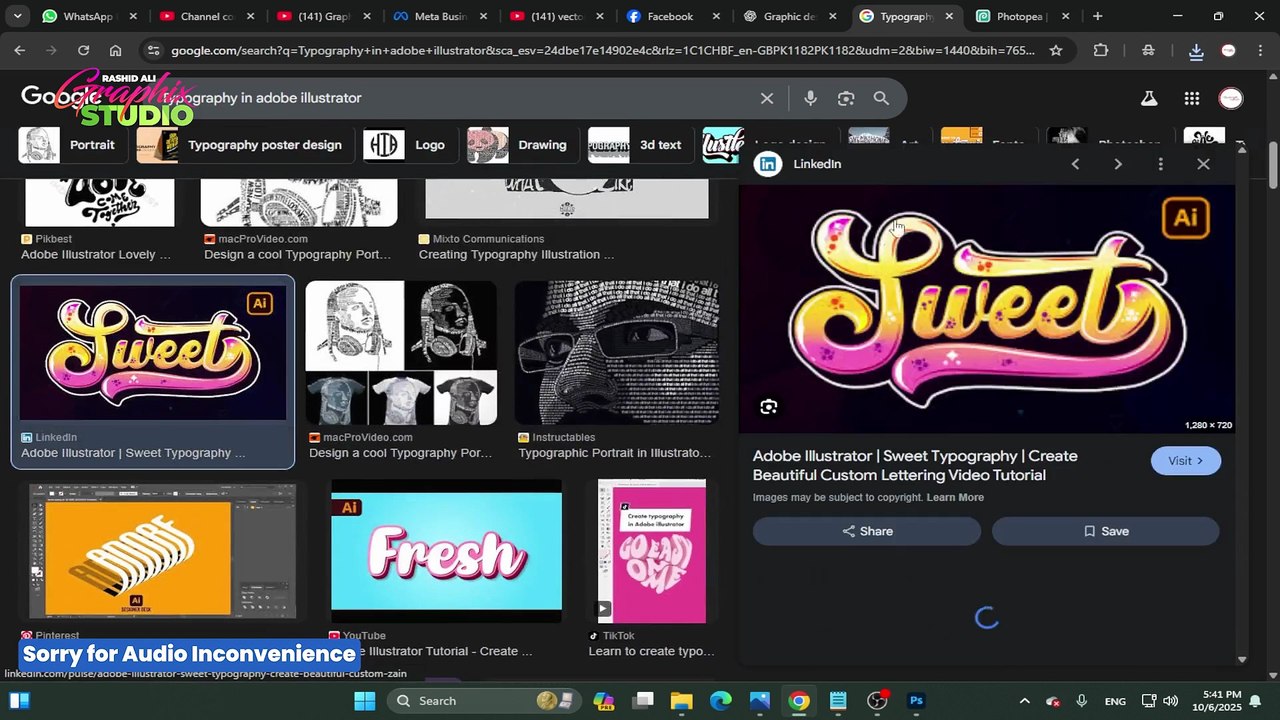The width and height of the screenshot is (1280, 720).
Task: Clear the search box text
Action: pyautogui.click(x=767, y=98)
